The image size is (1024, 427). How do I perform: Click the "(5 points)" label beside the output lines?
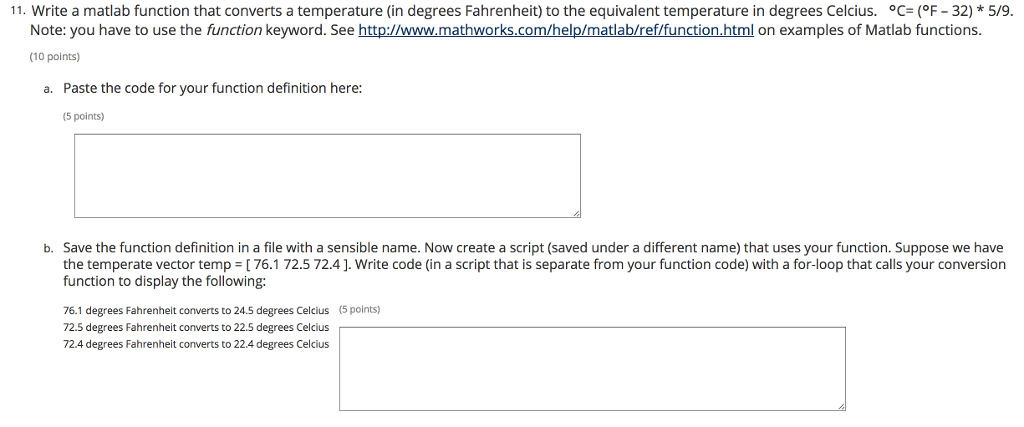360,309
